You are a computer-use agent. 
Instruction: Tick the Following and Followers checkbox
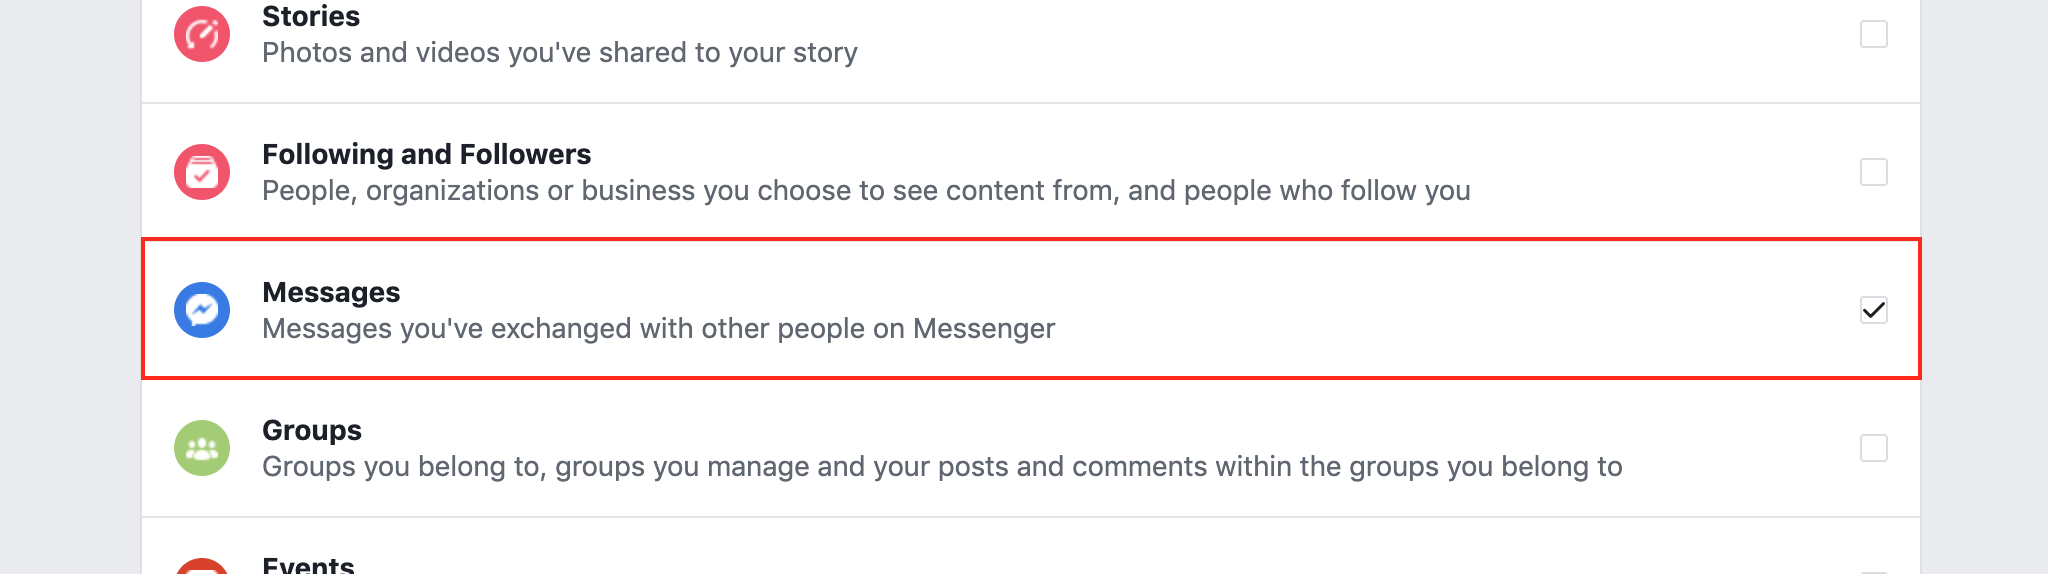[x=1873, y=172]
